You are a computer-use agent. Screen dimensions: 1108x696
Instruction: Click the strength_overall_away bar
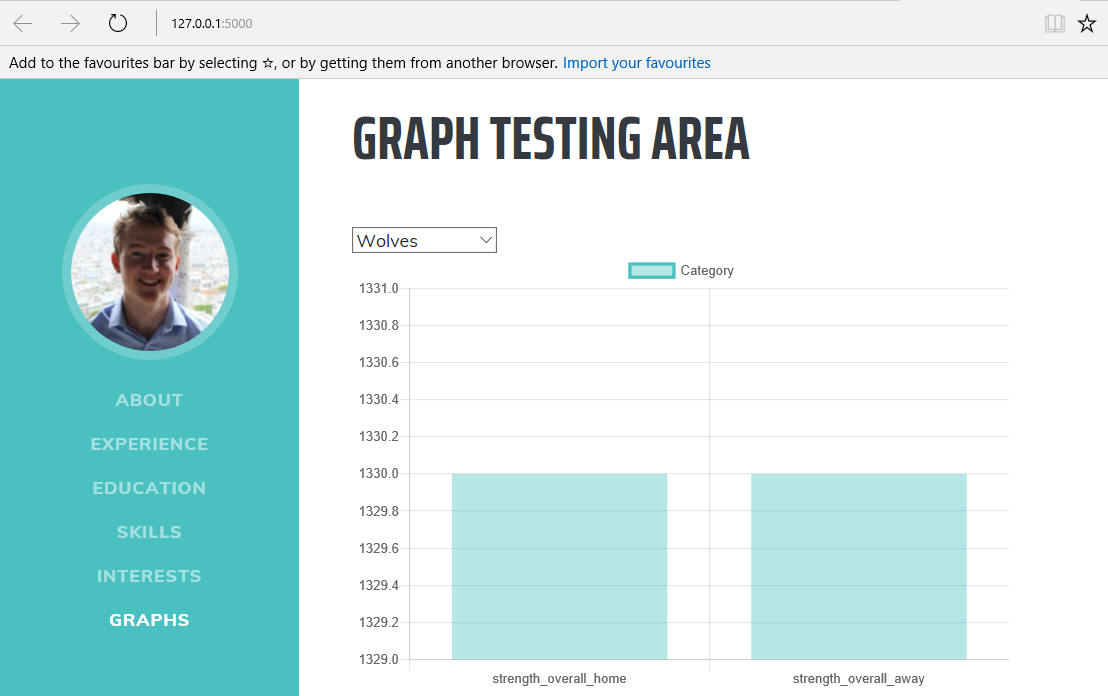point(858,566)
